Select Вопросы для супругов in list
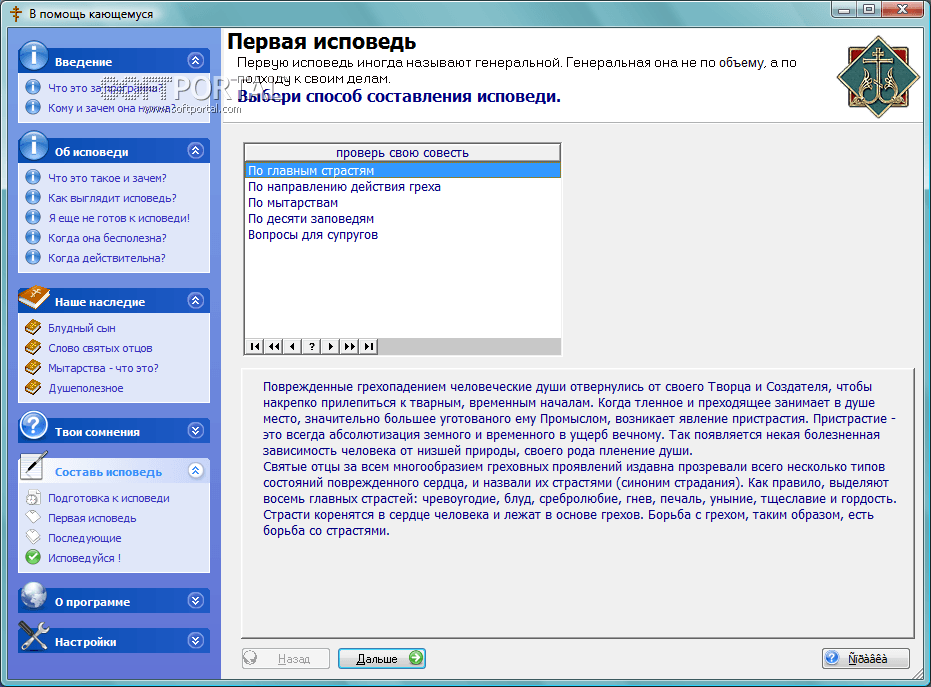Image resolution: width=931 pixels, height=687 pixels. [x=403, y=235]
